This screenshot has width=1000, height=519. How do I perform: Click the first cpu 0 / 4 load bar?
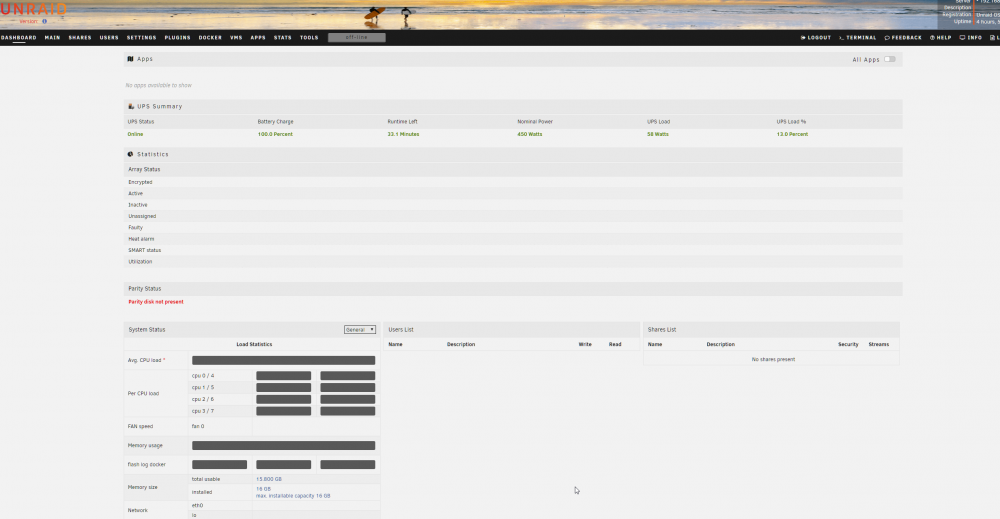(x=283, y=376)
